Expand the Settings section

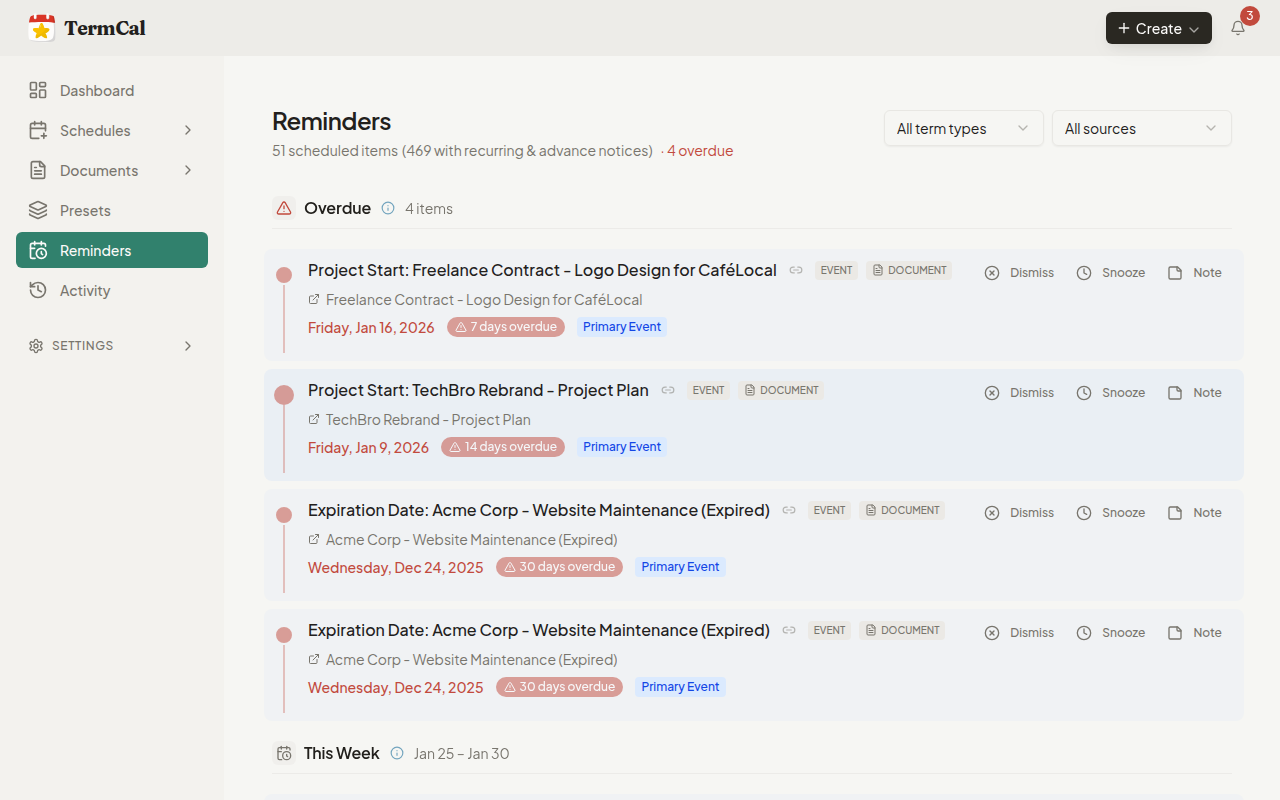[187, 346]
